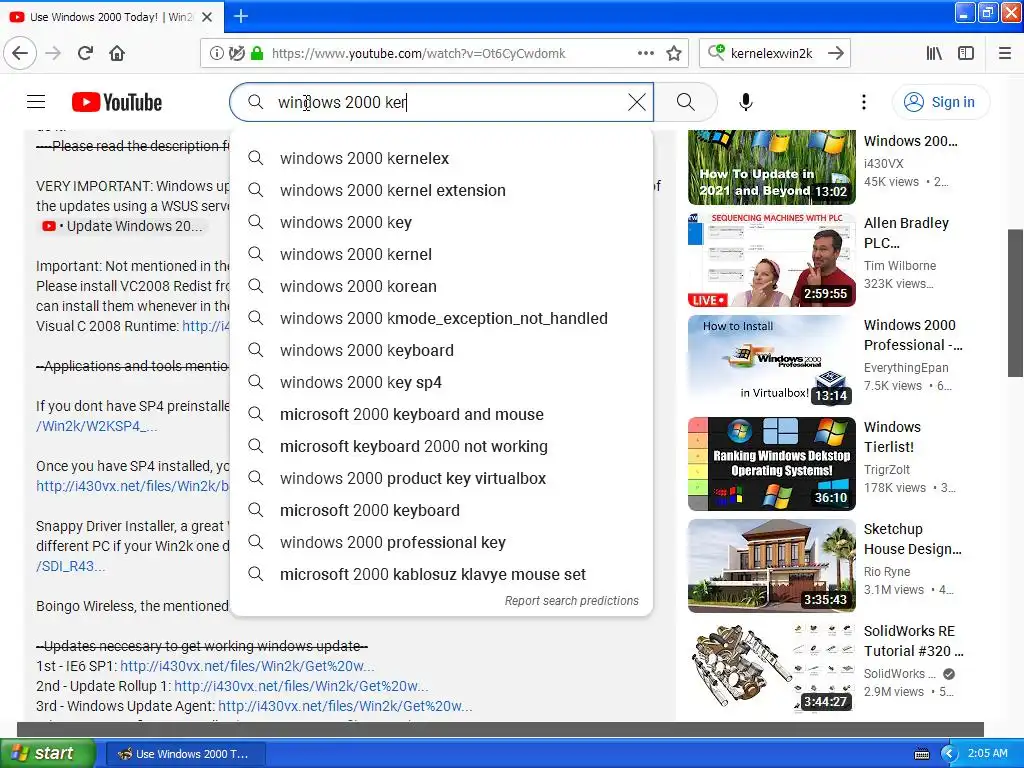Select suggestion 'windows 2000 professional key'

pos(441,542)
